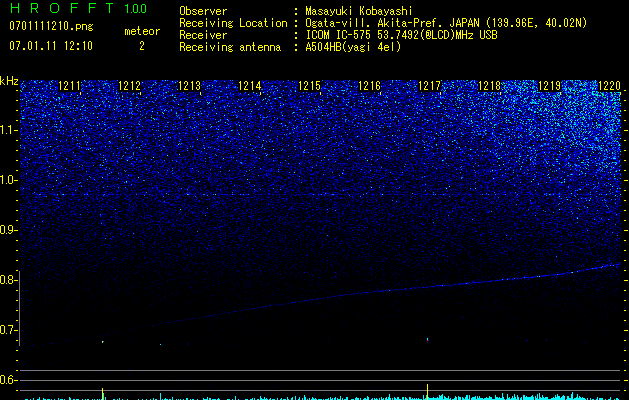Click the 1220 time marker
This screenshot has width=629, height=400.
point(609,86)
